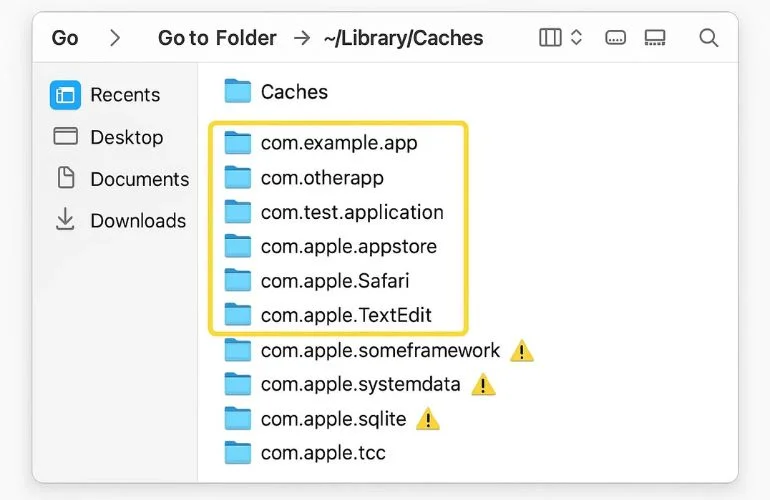Switch to column view icon
Image resolution: width=770 pixels, height=500 pixels.
(550, 38)
